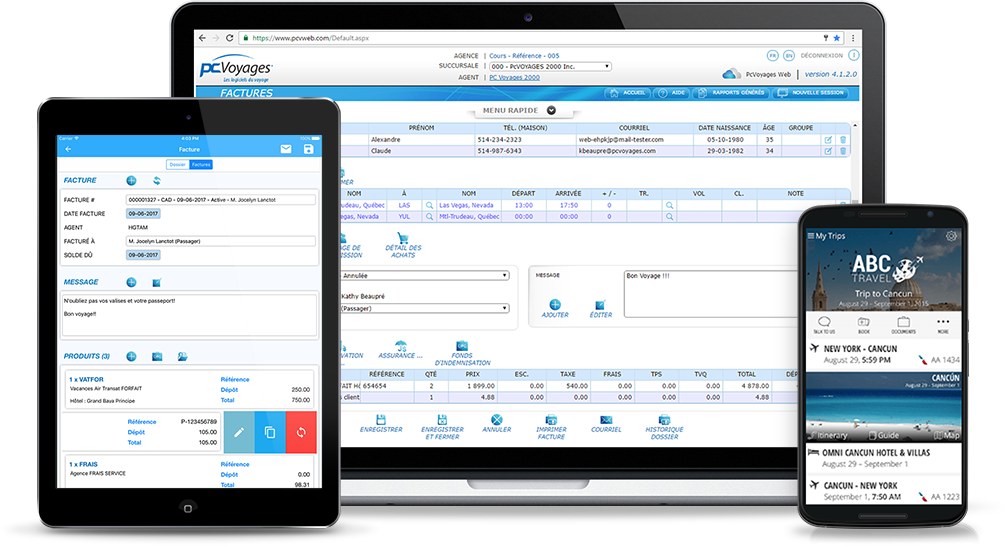Click the COURRIEL email icon
Screen dimensions: 1008x546
606,419
